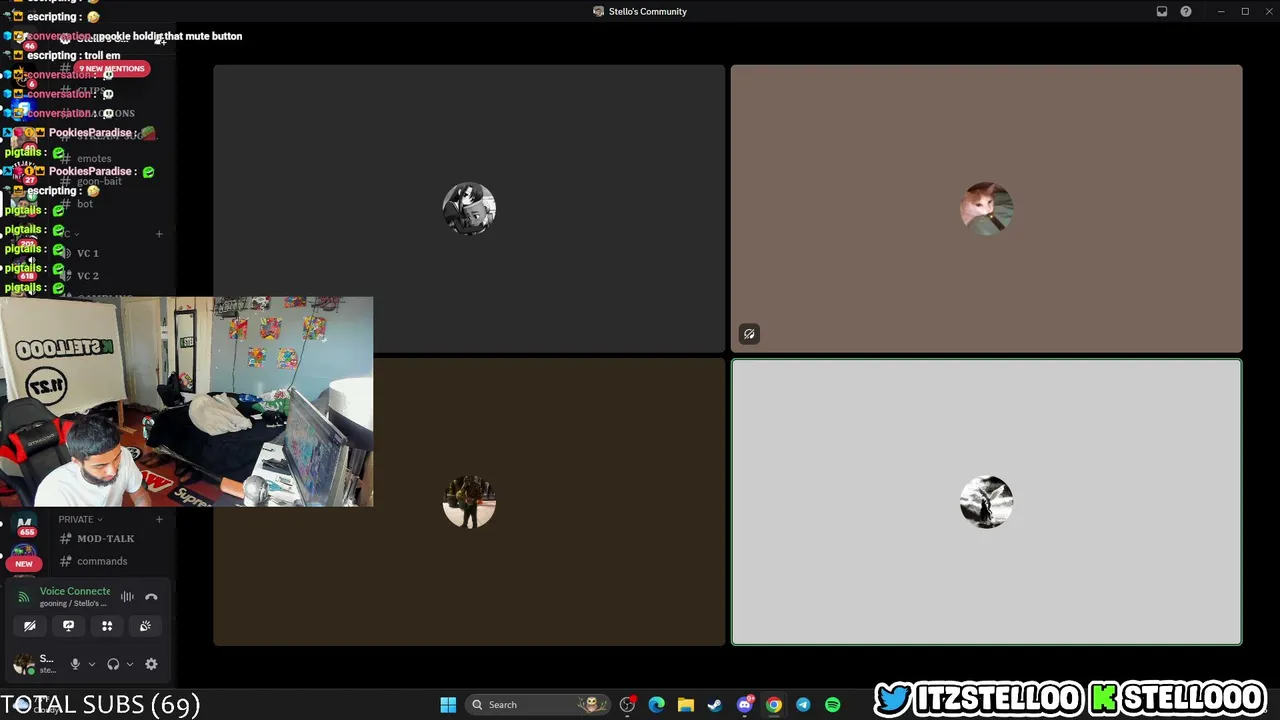Open OBS Studio from taskbar
Viewport: 1280px width, 720px height.
627,705
